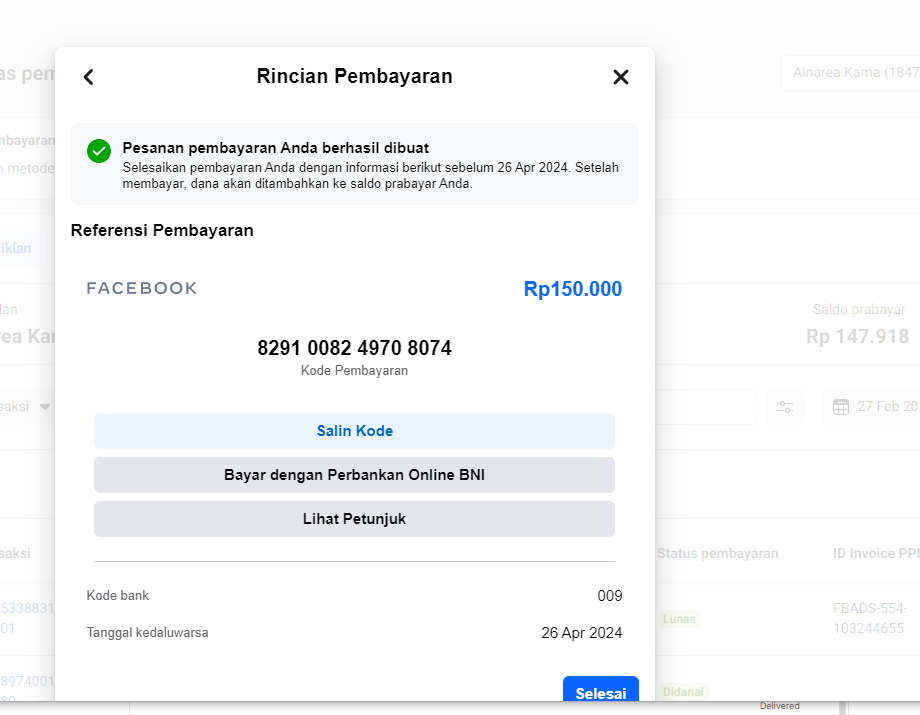Click Status pembayaran column header

pos(718,554)
